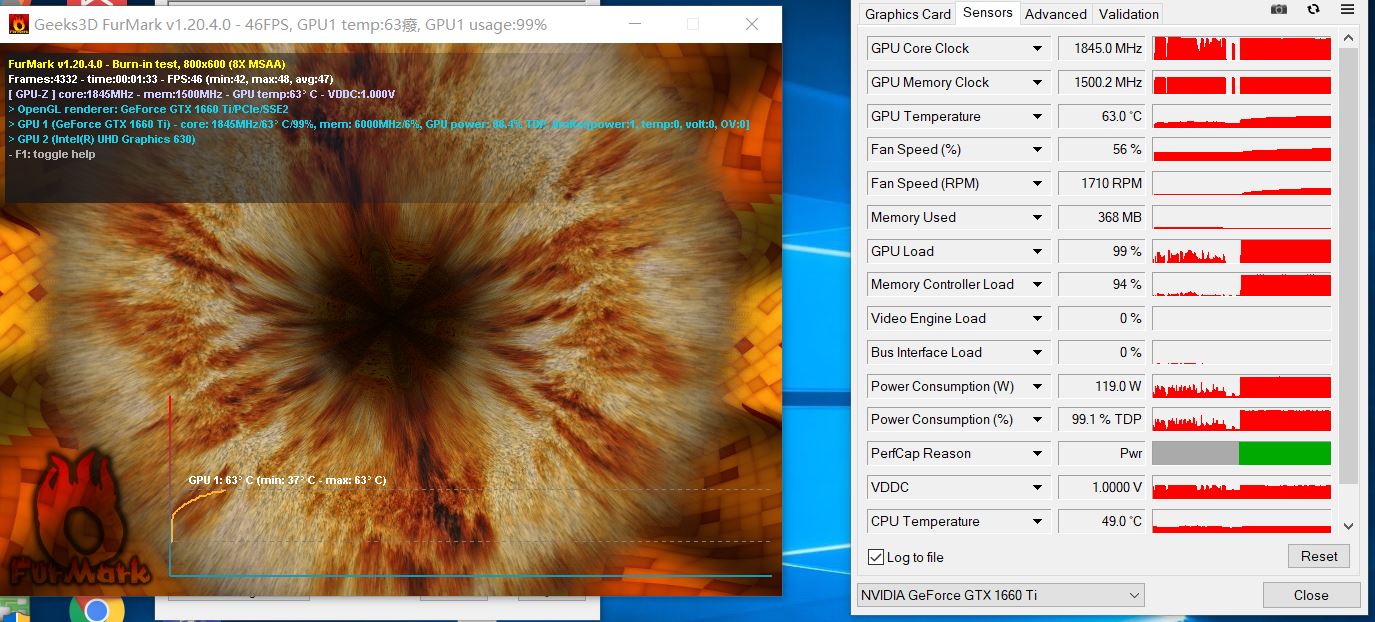Open the Power Consumption (W) dropdown

(1038, 386)
